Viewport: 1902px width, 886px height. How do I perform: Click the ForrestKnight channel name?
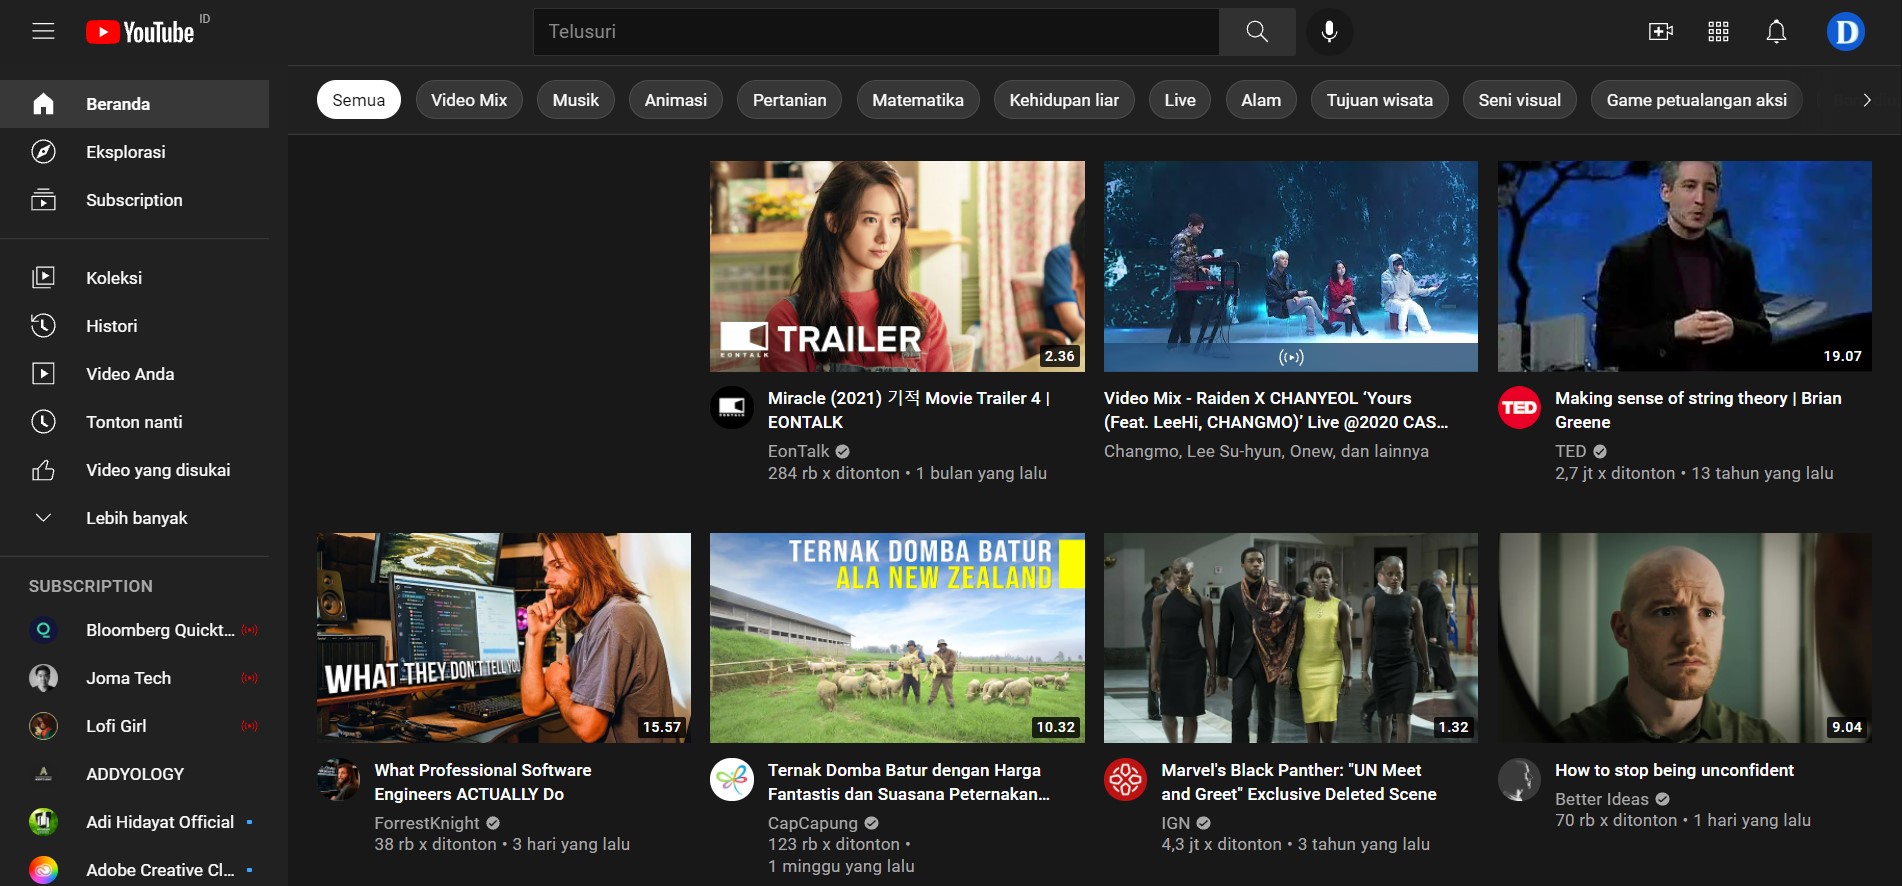coord(427,823)
